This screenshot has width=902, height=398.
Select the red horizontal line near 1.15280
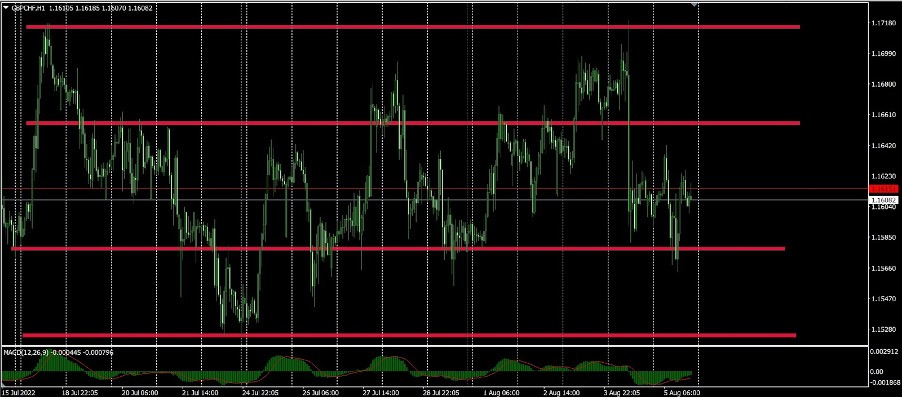point(409,335)
